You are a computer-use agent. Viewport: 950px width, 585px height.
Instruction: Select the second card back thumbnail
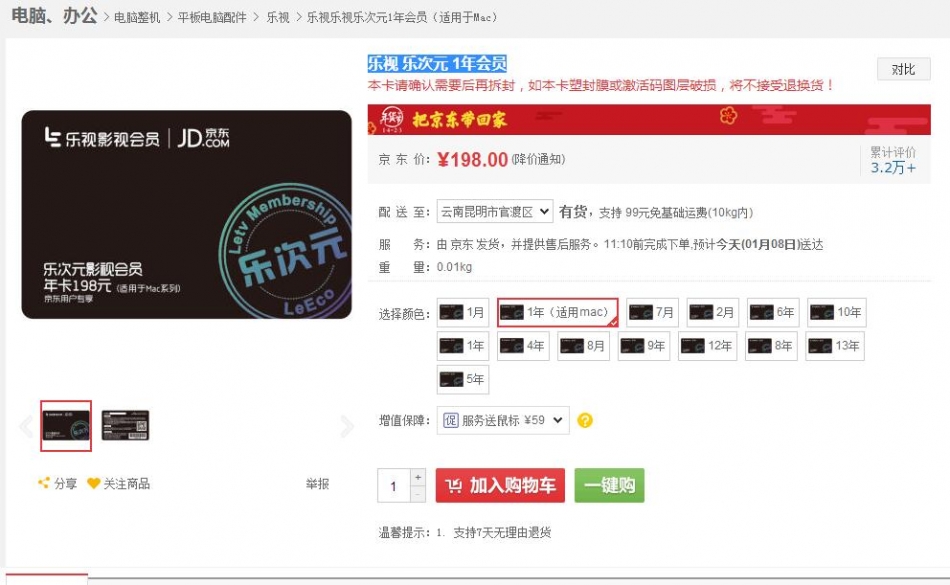pos(125,426)
